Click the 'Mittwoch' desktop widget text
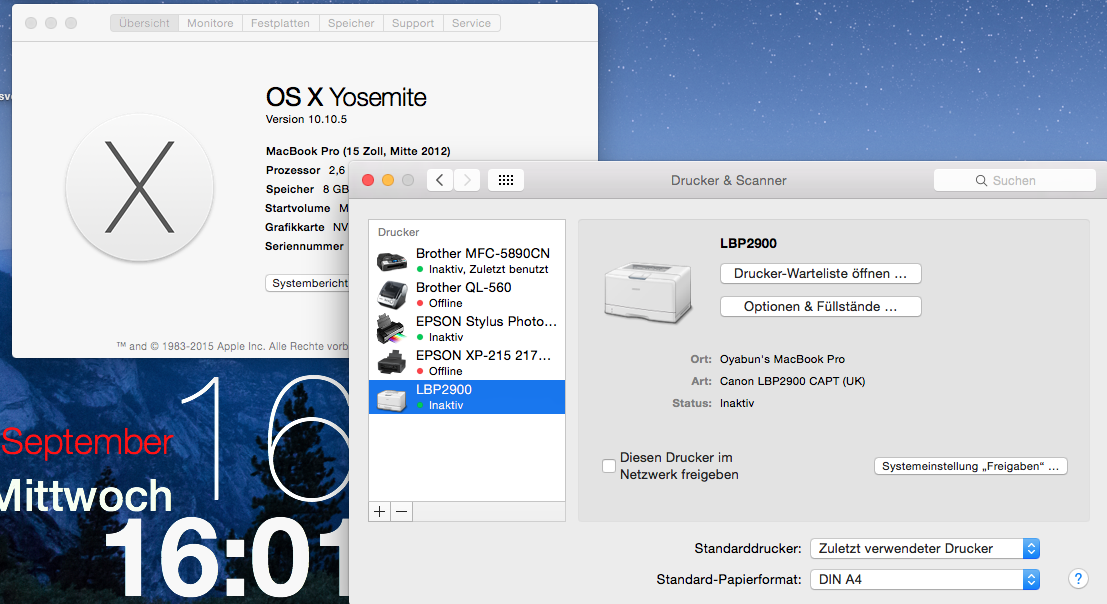 86,495
